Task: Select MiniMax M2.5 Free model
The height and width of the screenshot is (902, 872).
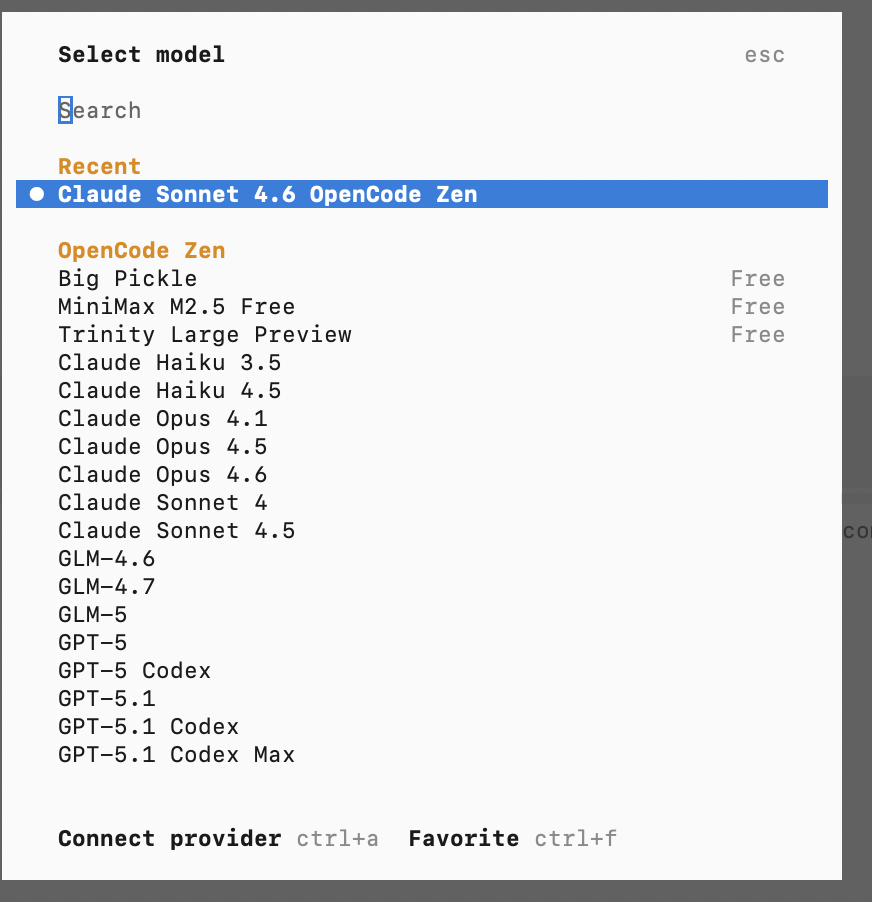Action: click(x=176, y=306)
